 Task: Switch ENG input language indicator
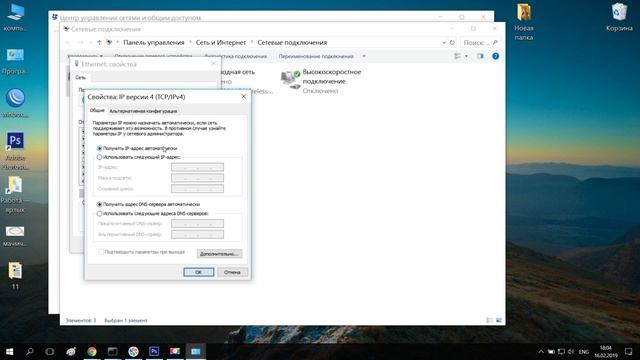pyautogui.click(x=584, y=351)
